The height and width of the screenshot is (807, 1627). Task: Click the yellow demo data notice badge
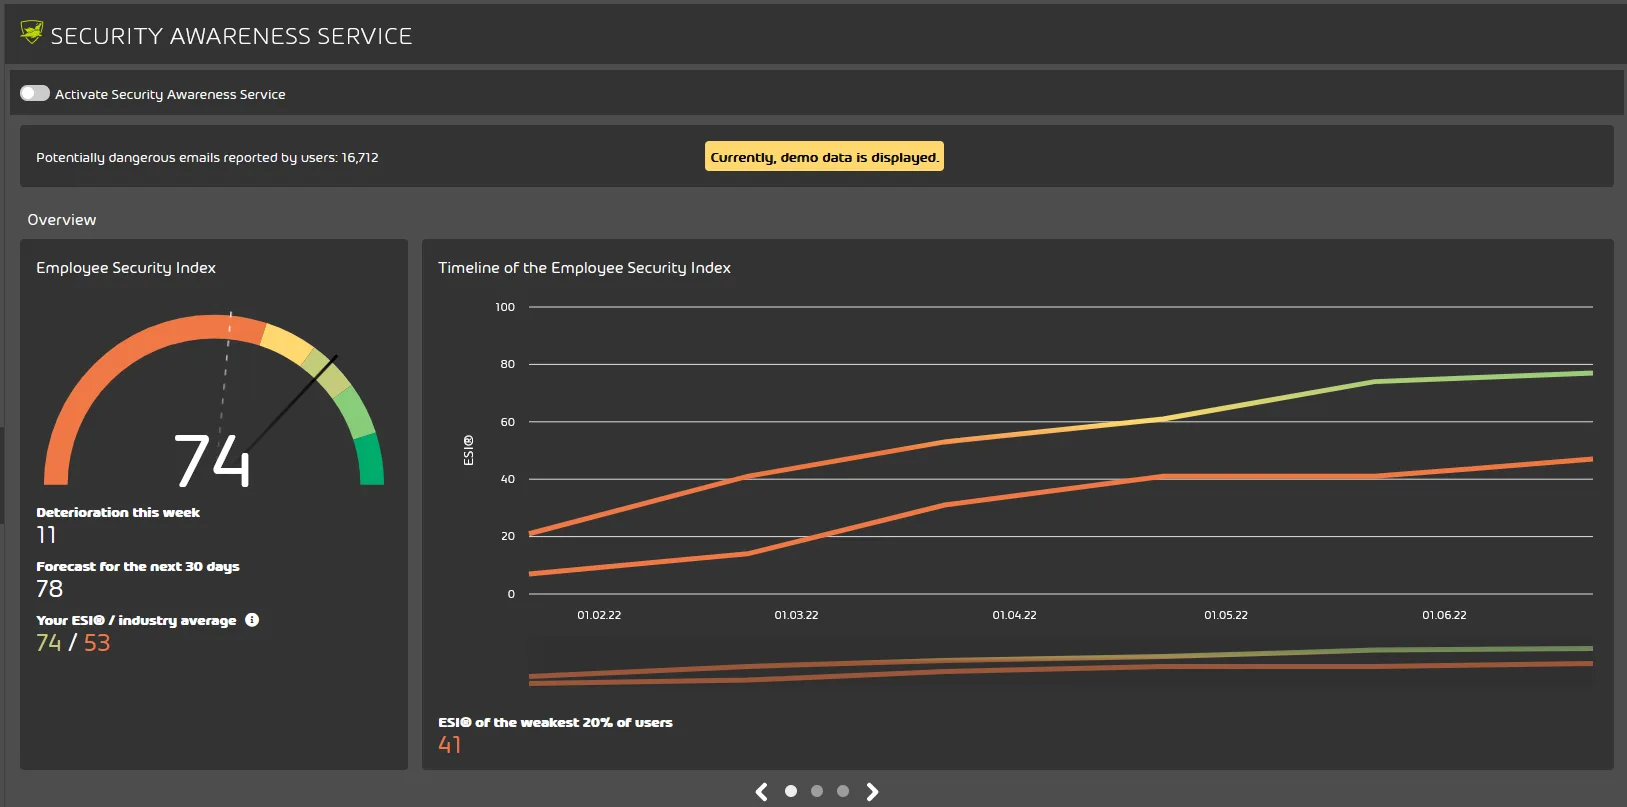coord(824,157)
